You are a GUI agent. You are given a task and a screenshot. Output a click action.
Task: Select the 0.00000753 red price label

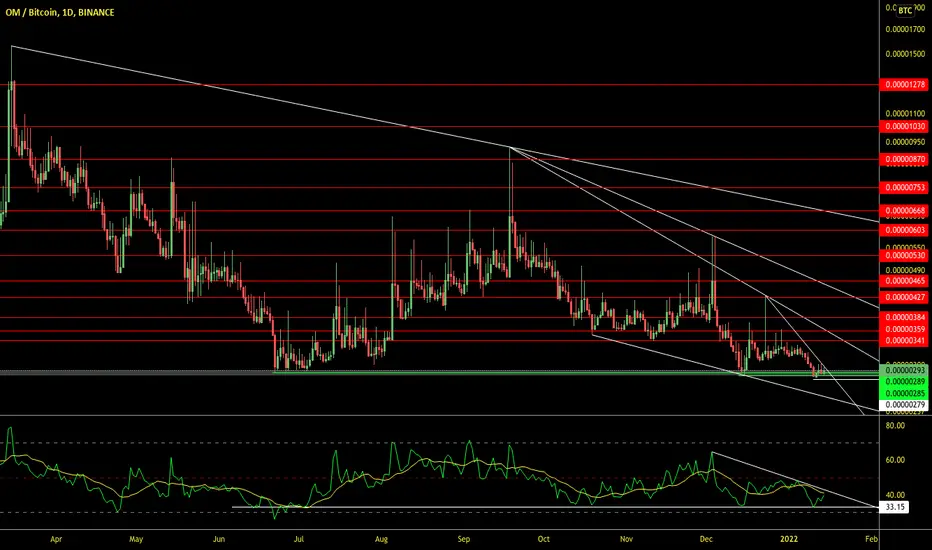pyautogui.click(x=903, y=188)
